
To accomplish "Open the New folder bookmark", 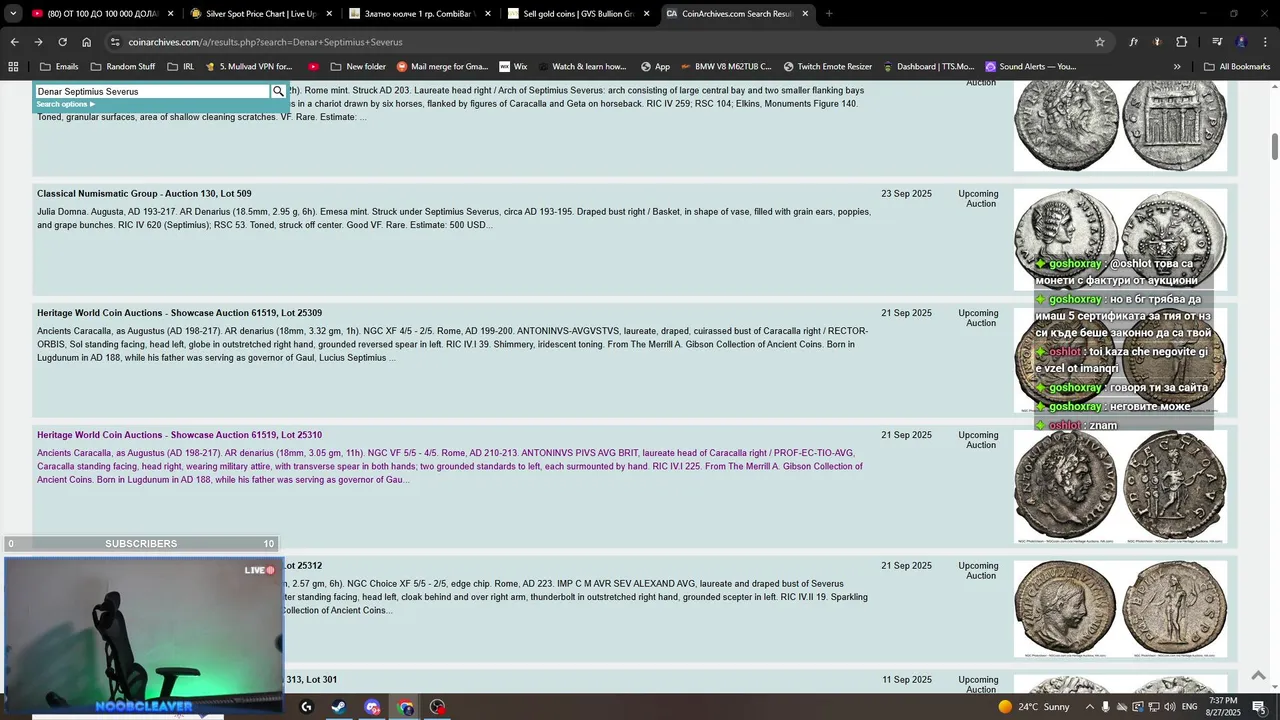I will coord(357,67).
